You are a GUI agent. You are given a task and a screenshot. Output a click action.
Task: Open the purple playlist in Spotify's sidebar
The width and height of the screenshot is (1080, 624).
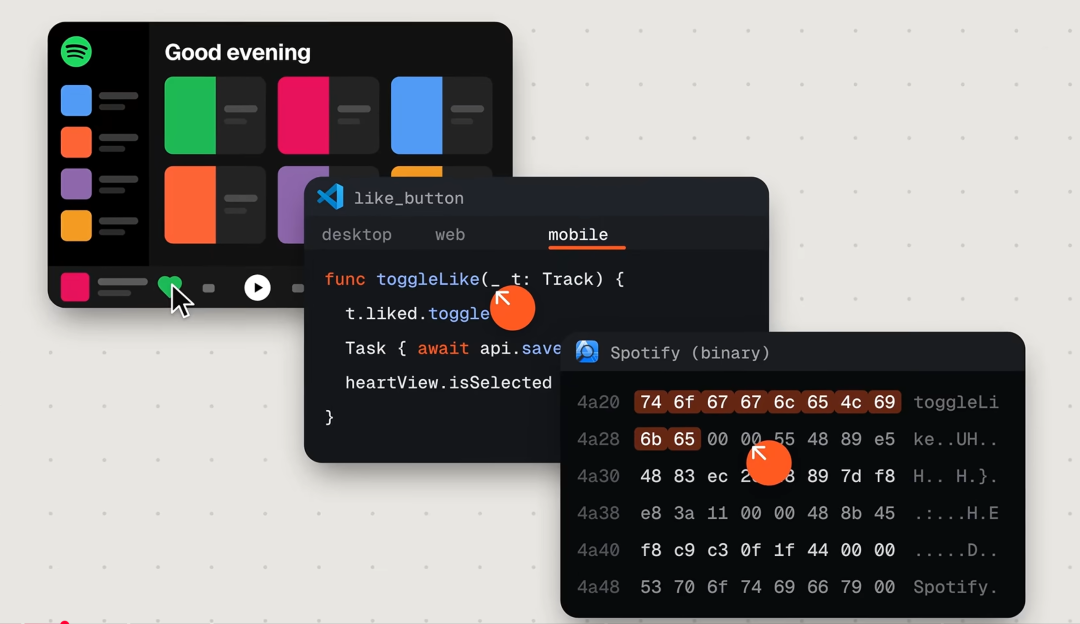tap(99, 184)
